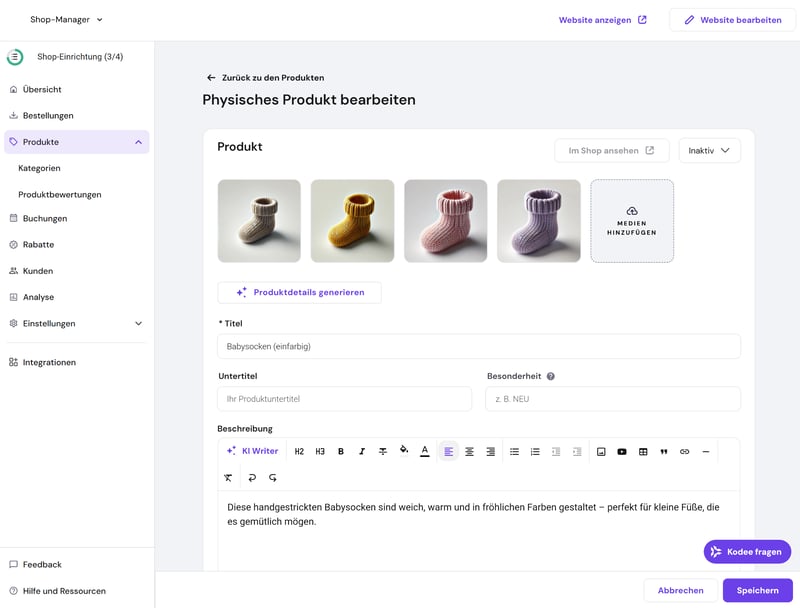800x608 pixels.
Task: Open Kategorien under Produkte
Action: coord(40,168)
